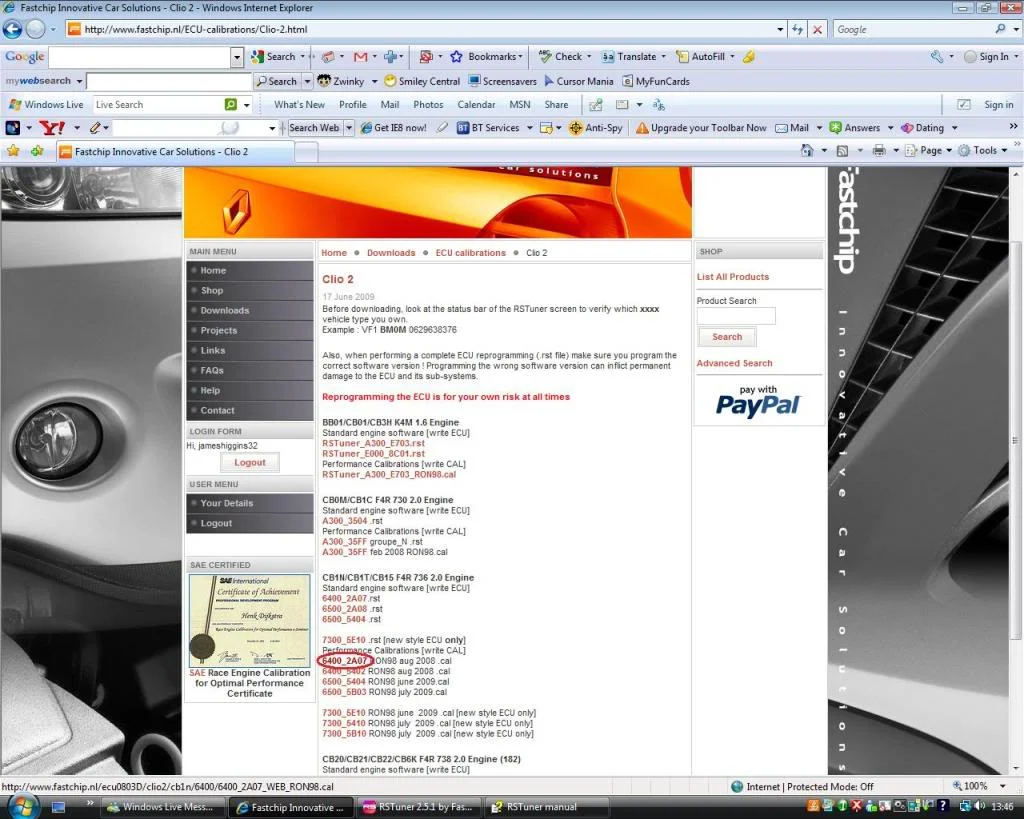Open Live Search options dropdown arrow
Viewport: 1024px width, 819px height.
[247, 104]
